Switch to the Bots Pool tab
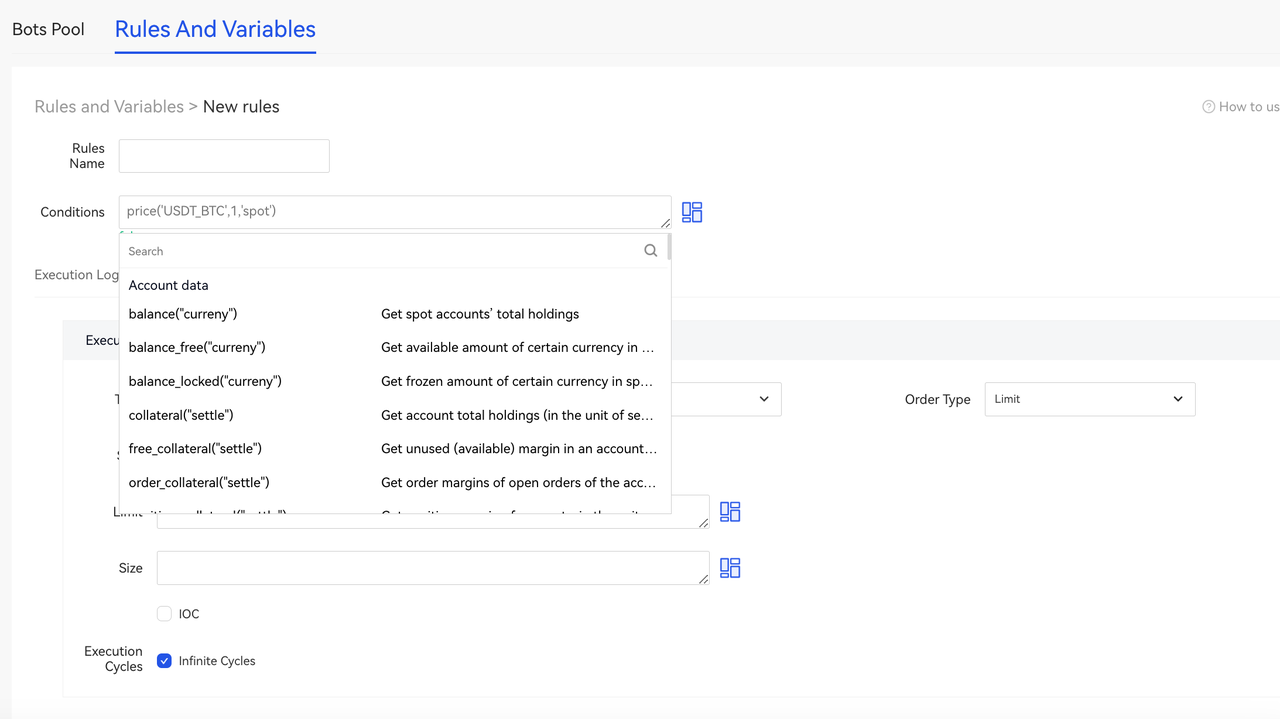The height and width of the screenshot is (719, 1280). tap(48, 29)
